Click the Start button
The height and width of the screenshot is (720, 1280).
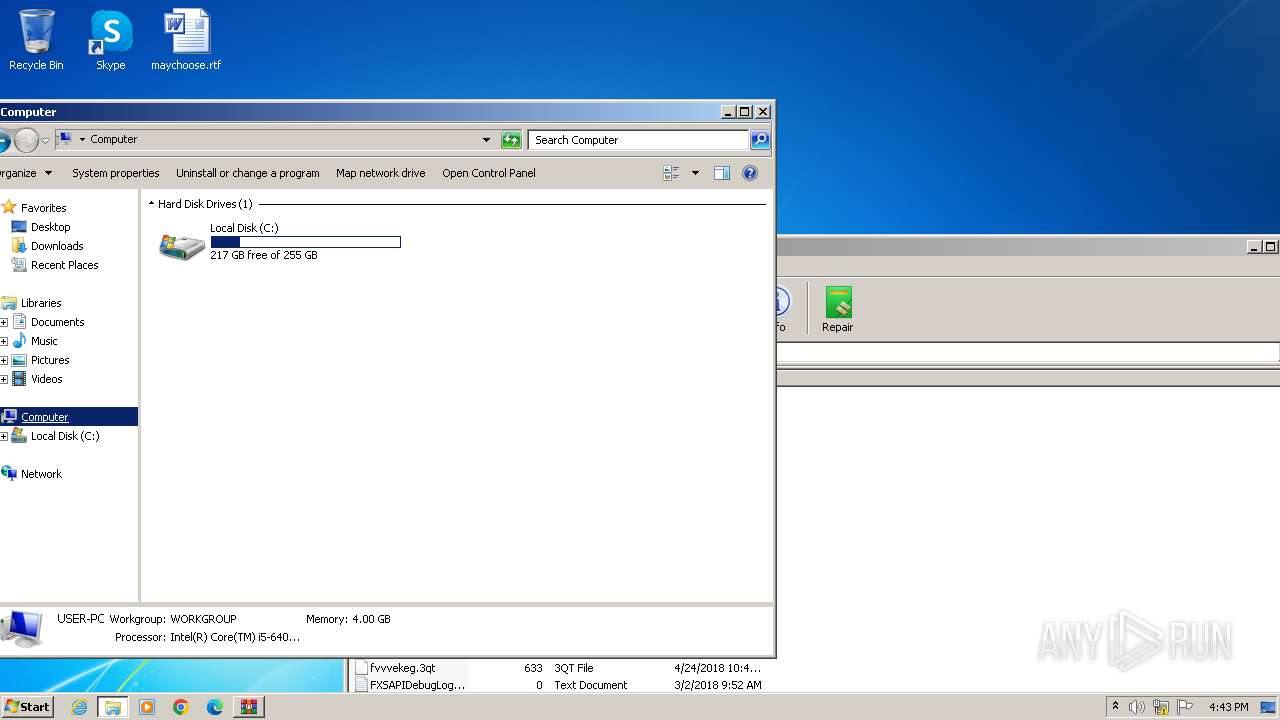(x=27, y=707)
